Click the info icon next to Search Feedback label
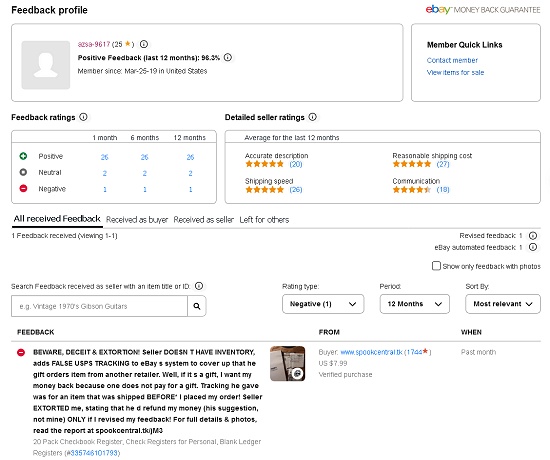The width and height of the screenshot is (550, 460). pyautogui.click(x=199, y=286)
